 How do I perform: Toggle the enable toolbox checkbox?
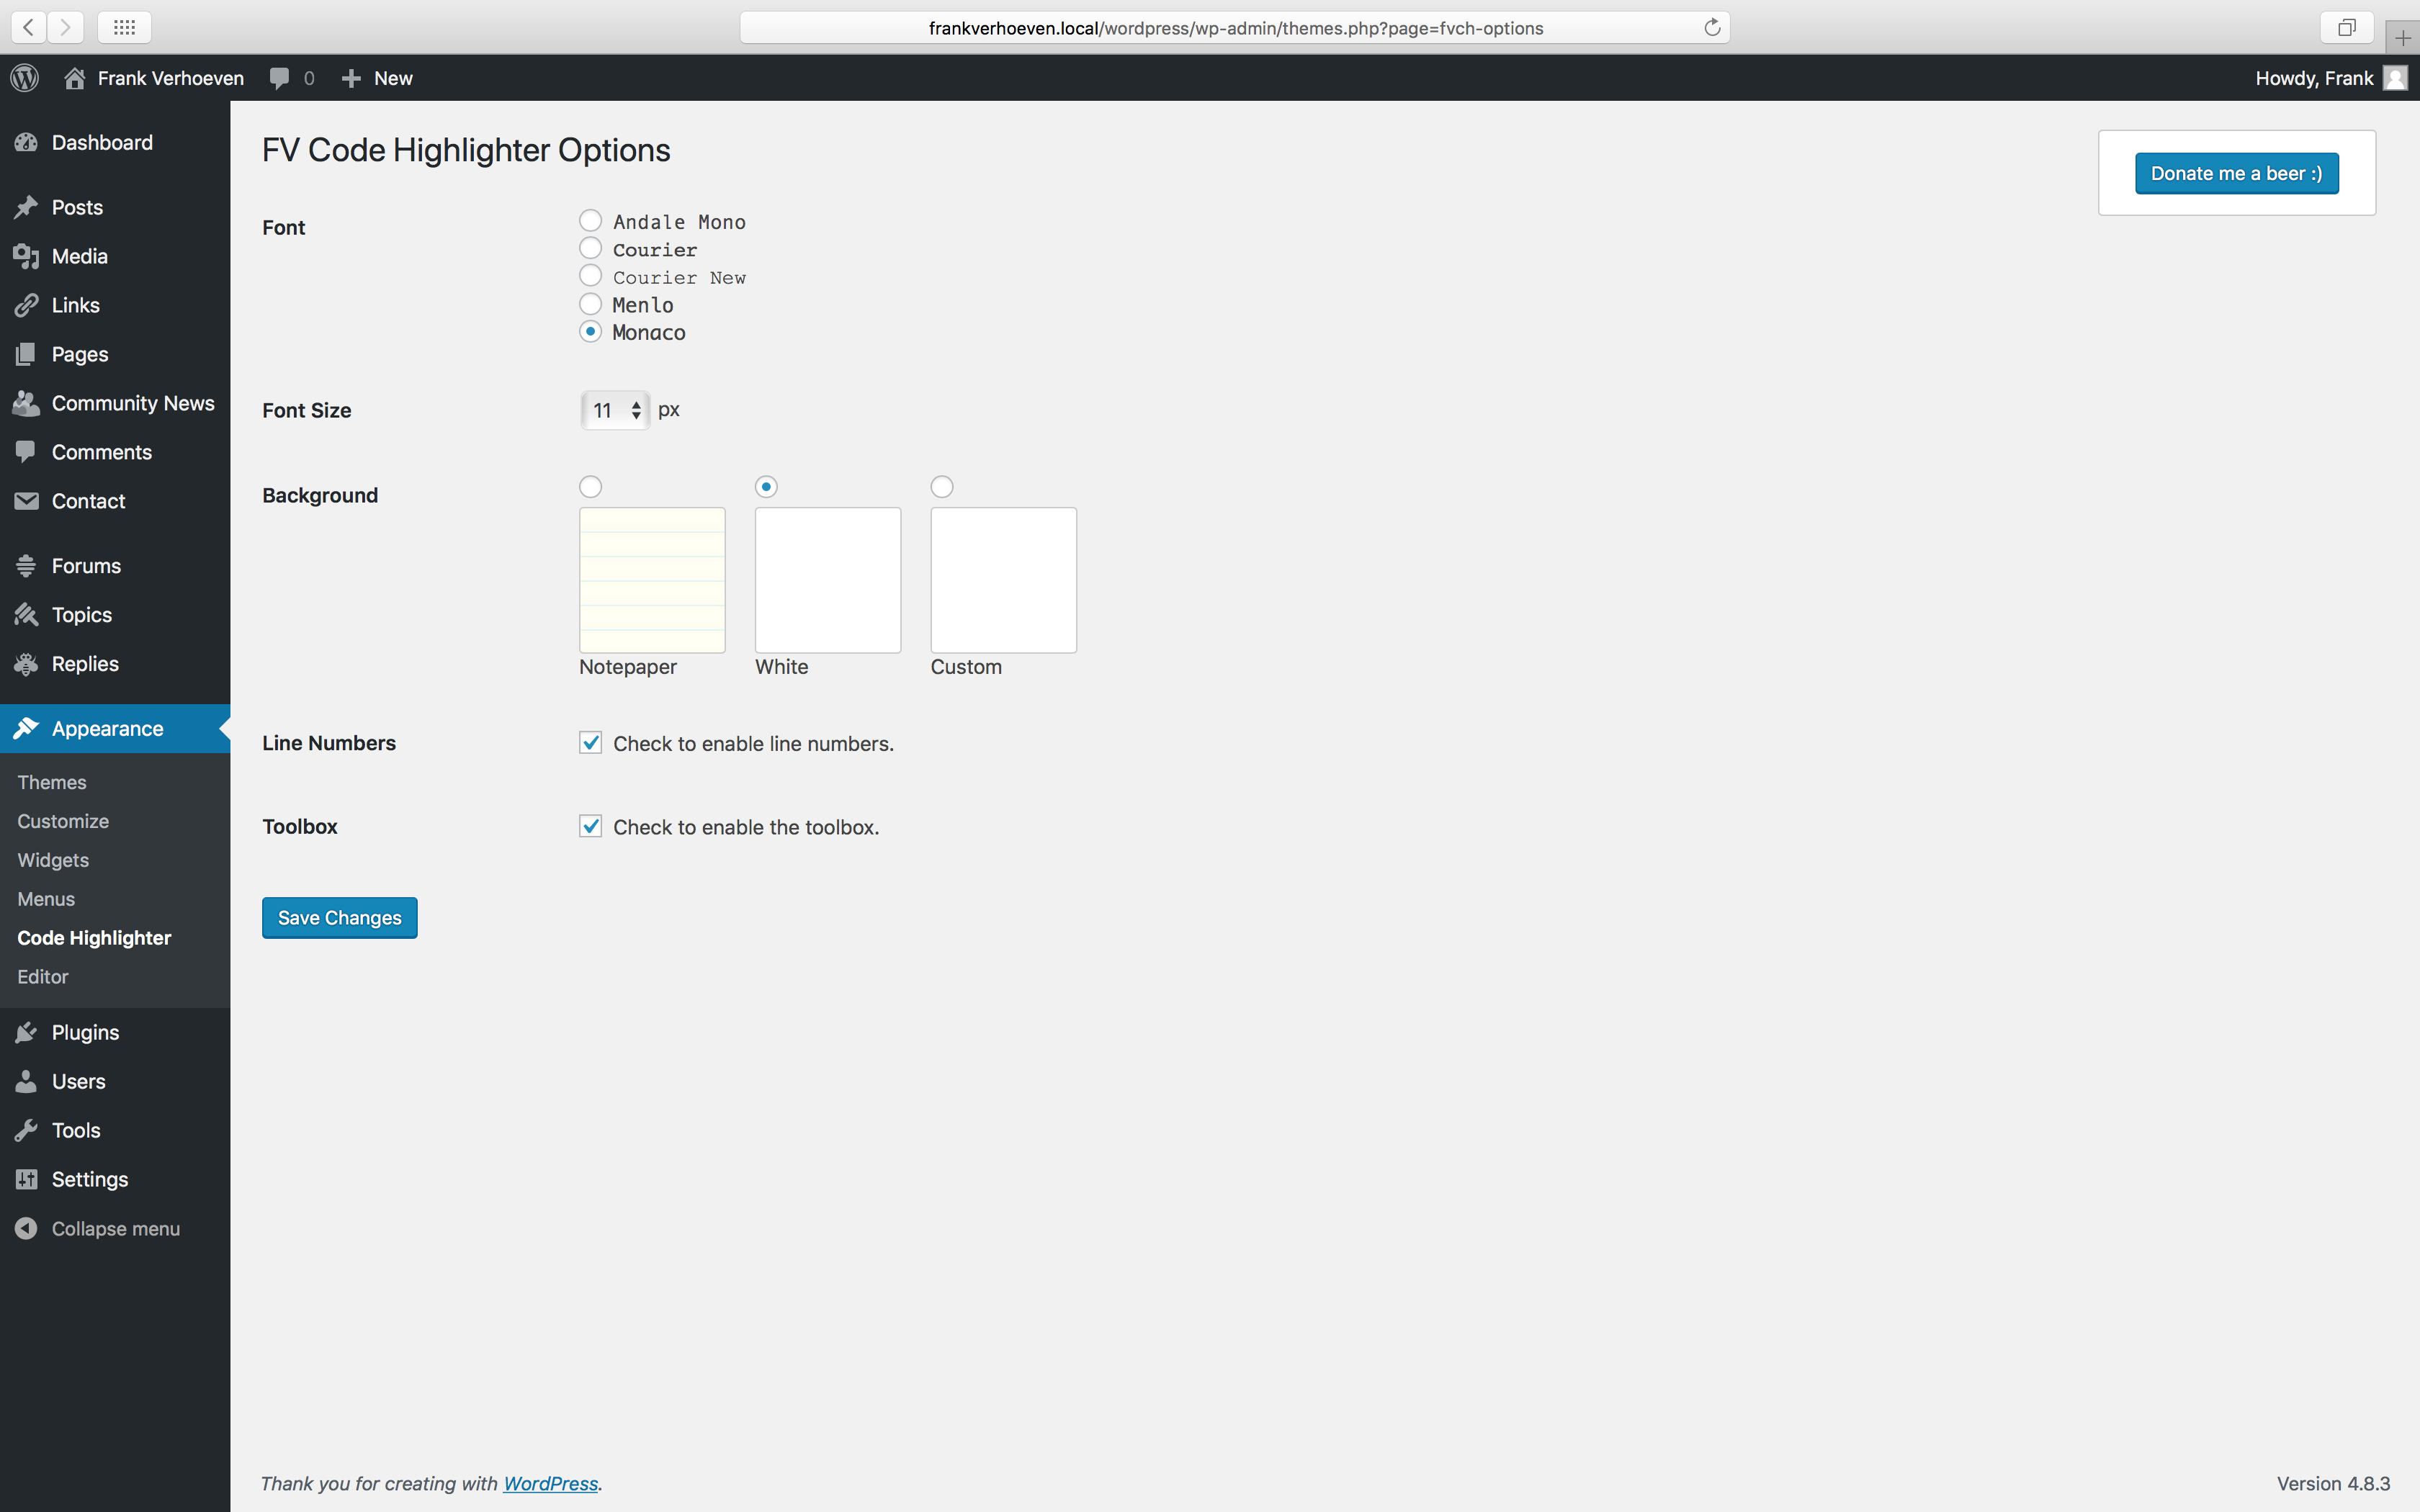point(591,826)
